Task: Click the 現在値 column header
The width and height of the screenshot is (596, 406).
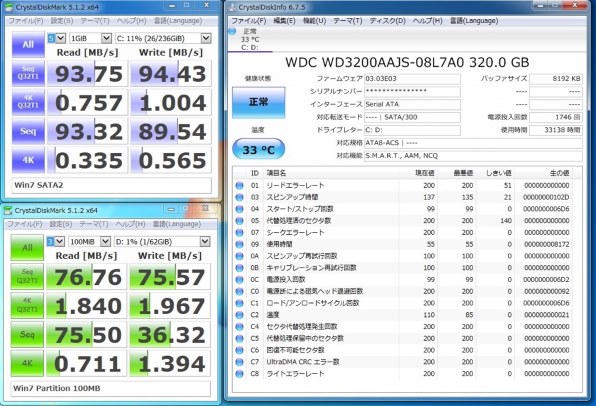Action: (418, 173)
